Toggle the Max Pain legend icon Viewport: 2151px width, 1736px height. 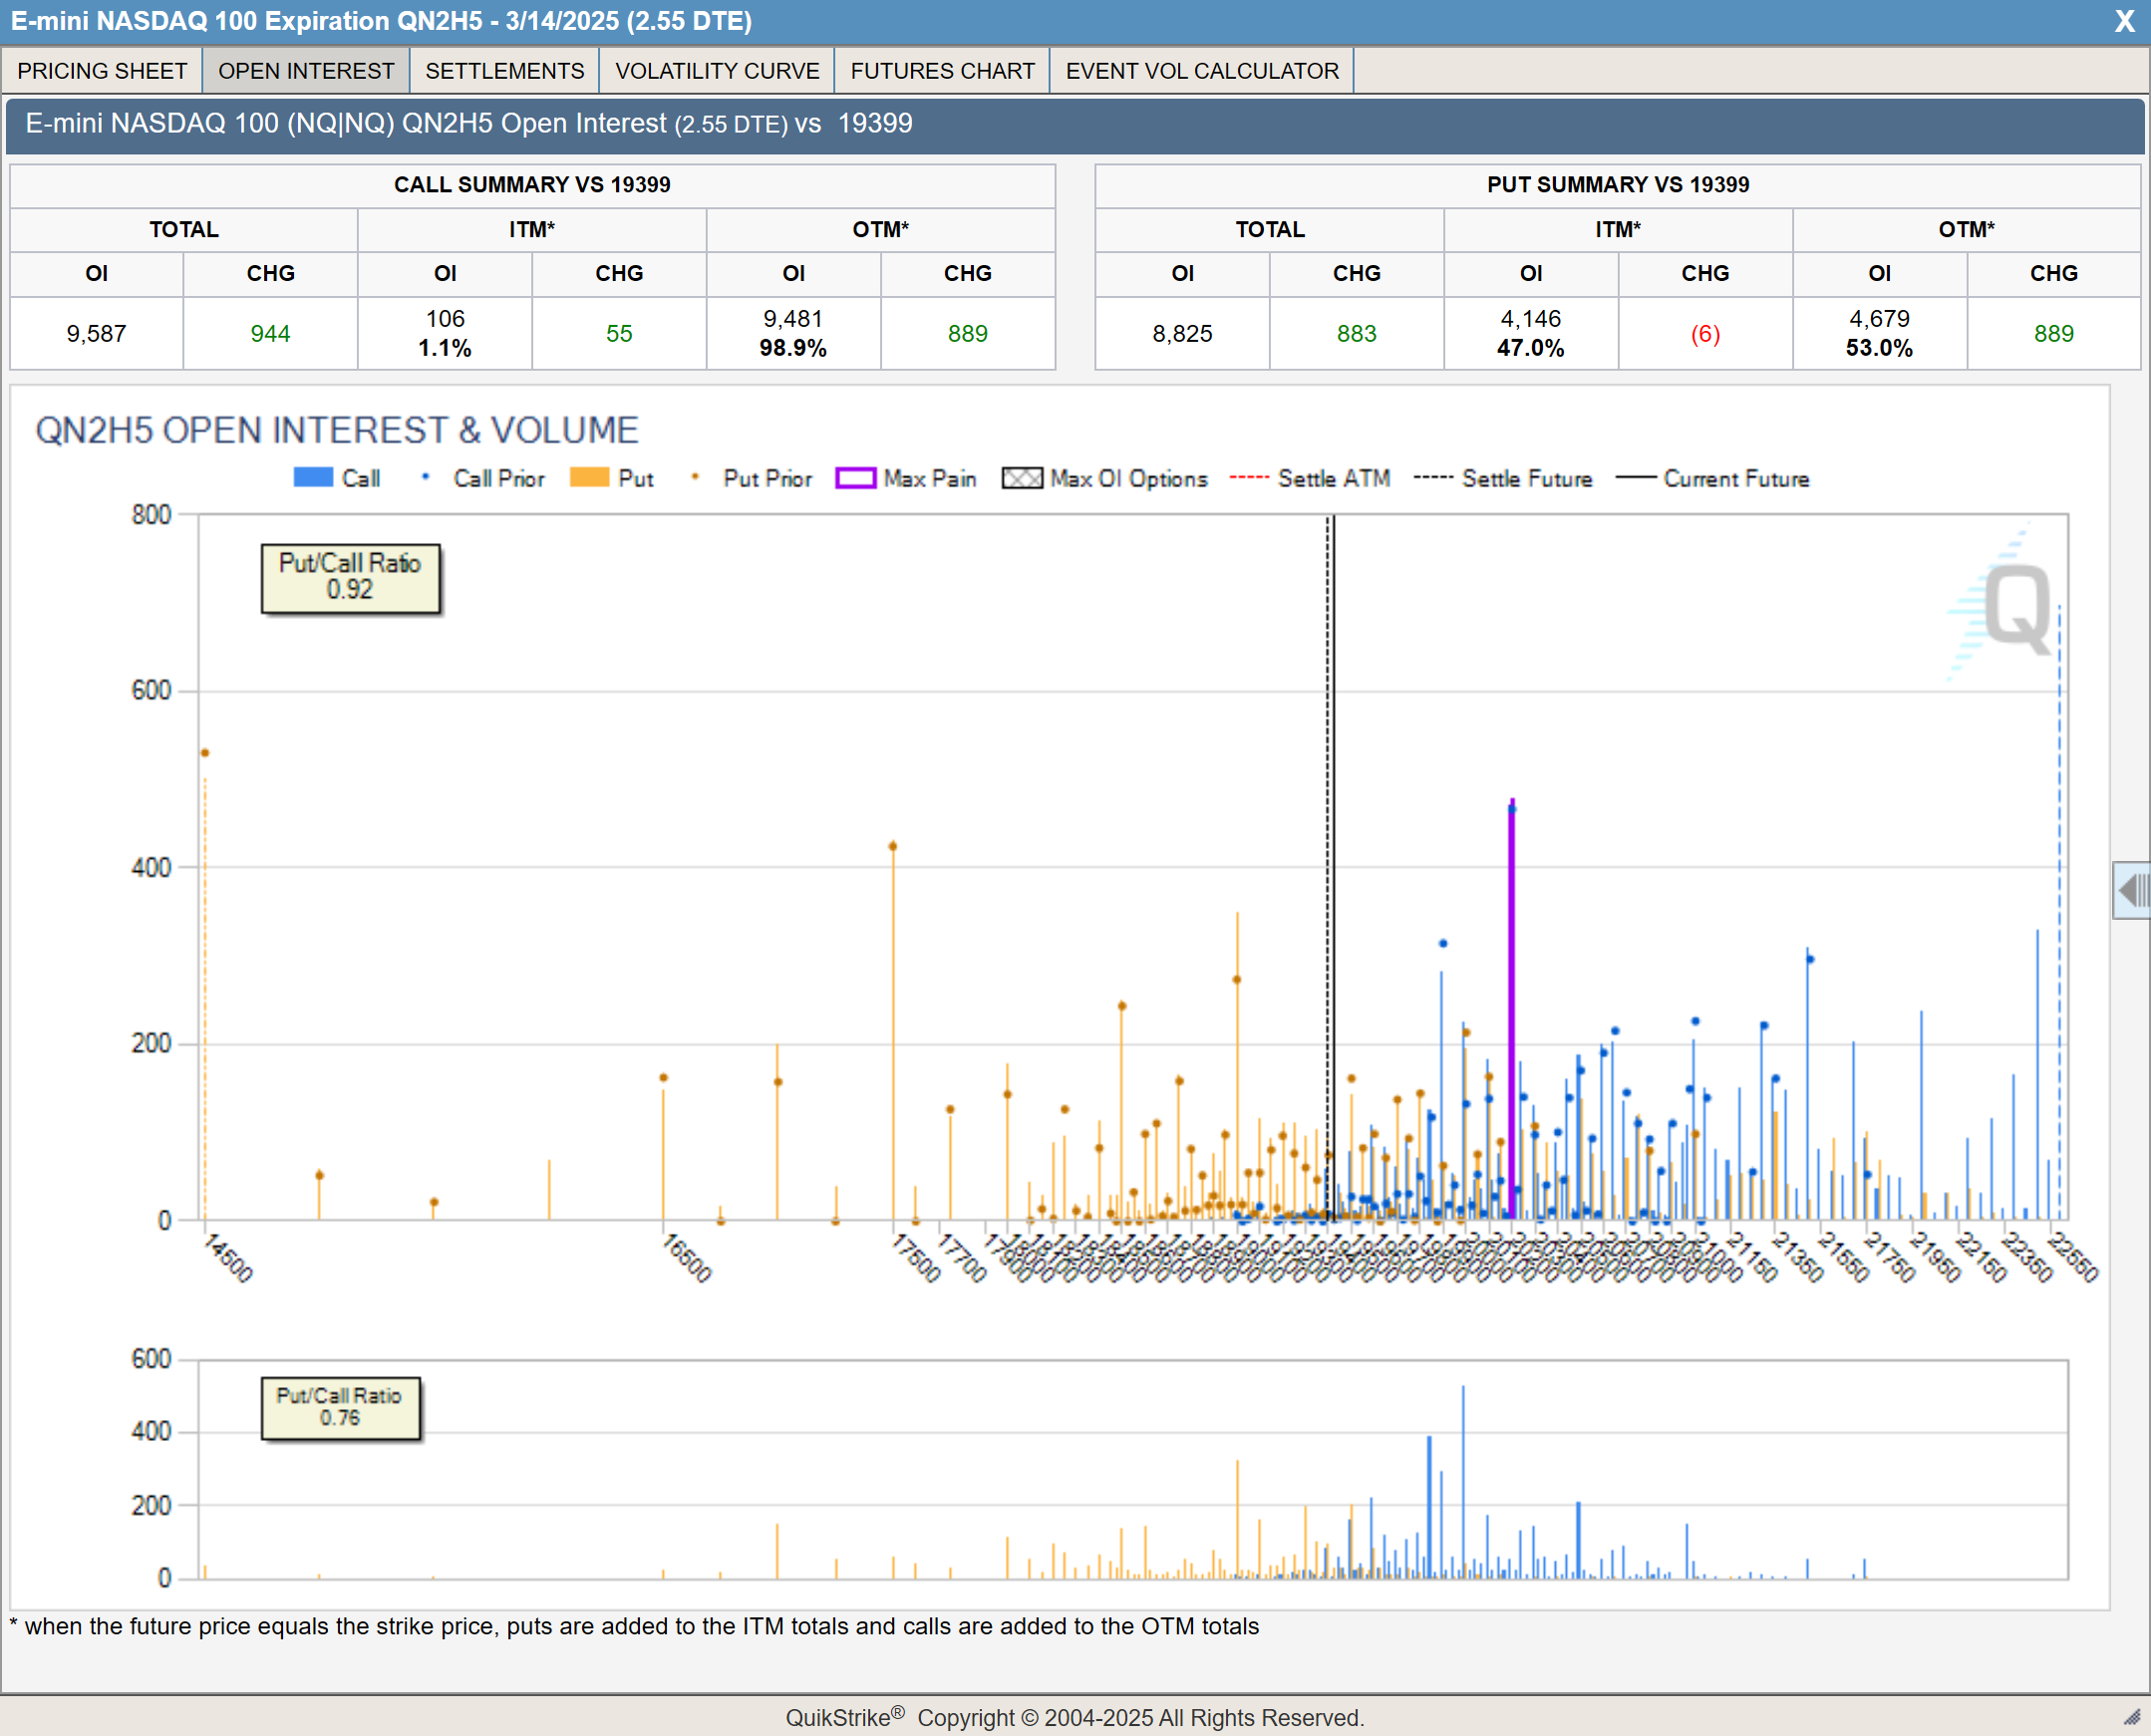pyautogui.click(x=855, y=478)
